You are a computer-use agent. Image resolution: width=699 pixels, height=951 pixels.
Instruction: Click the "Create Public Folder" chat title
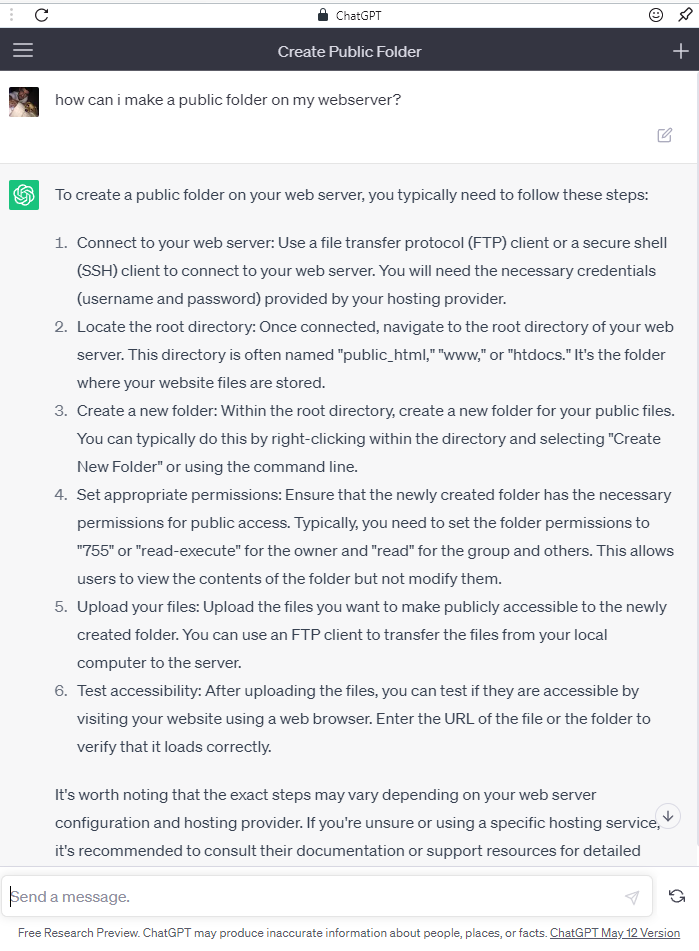point(349,51)
